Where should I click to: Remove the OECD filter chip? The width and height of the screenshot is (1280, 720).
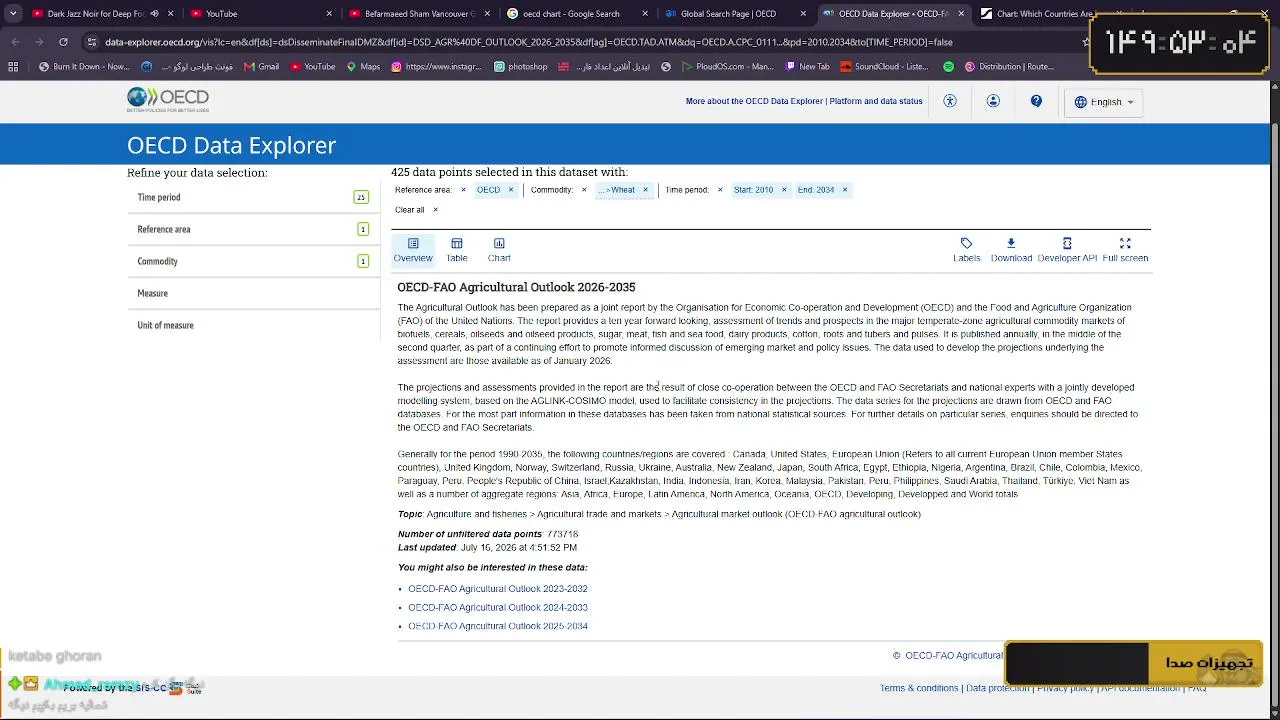point(510,190)
